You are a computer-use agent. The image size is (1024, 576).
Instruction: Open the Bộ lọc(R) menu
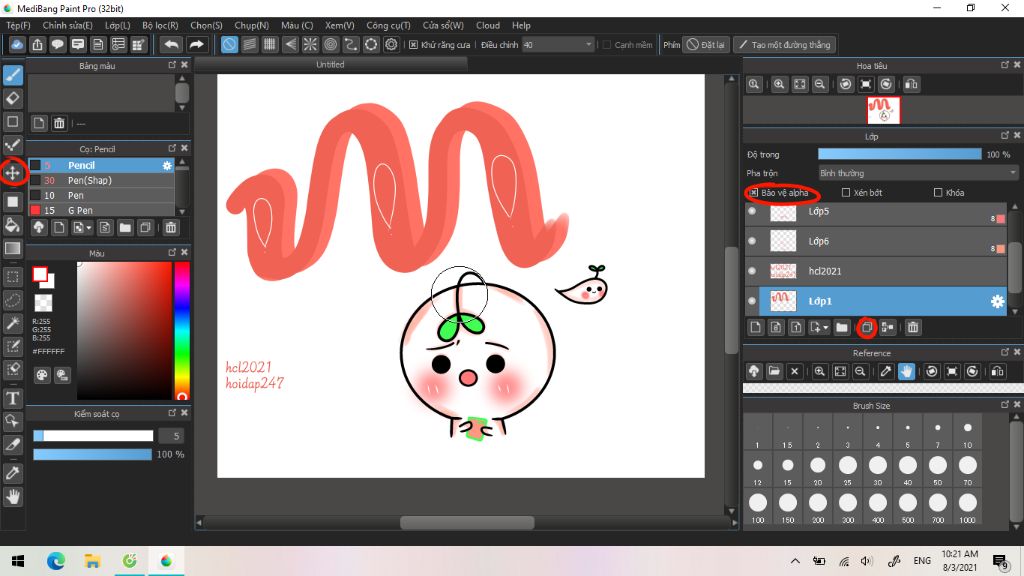click(160, 25)
